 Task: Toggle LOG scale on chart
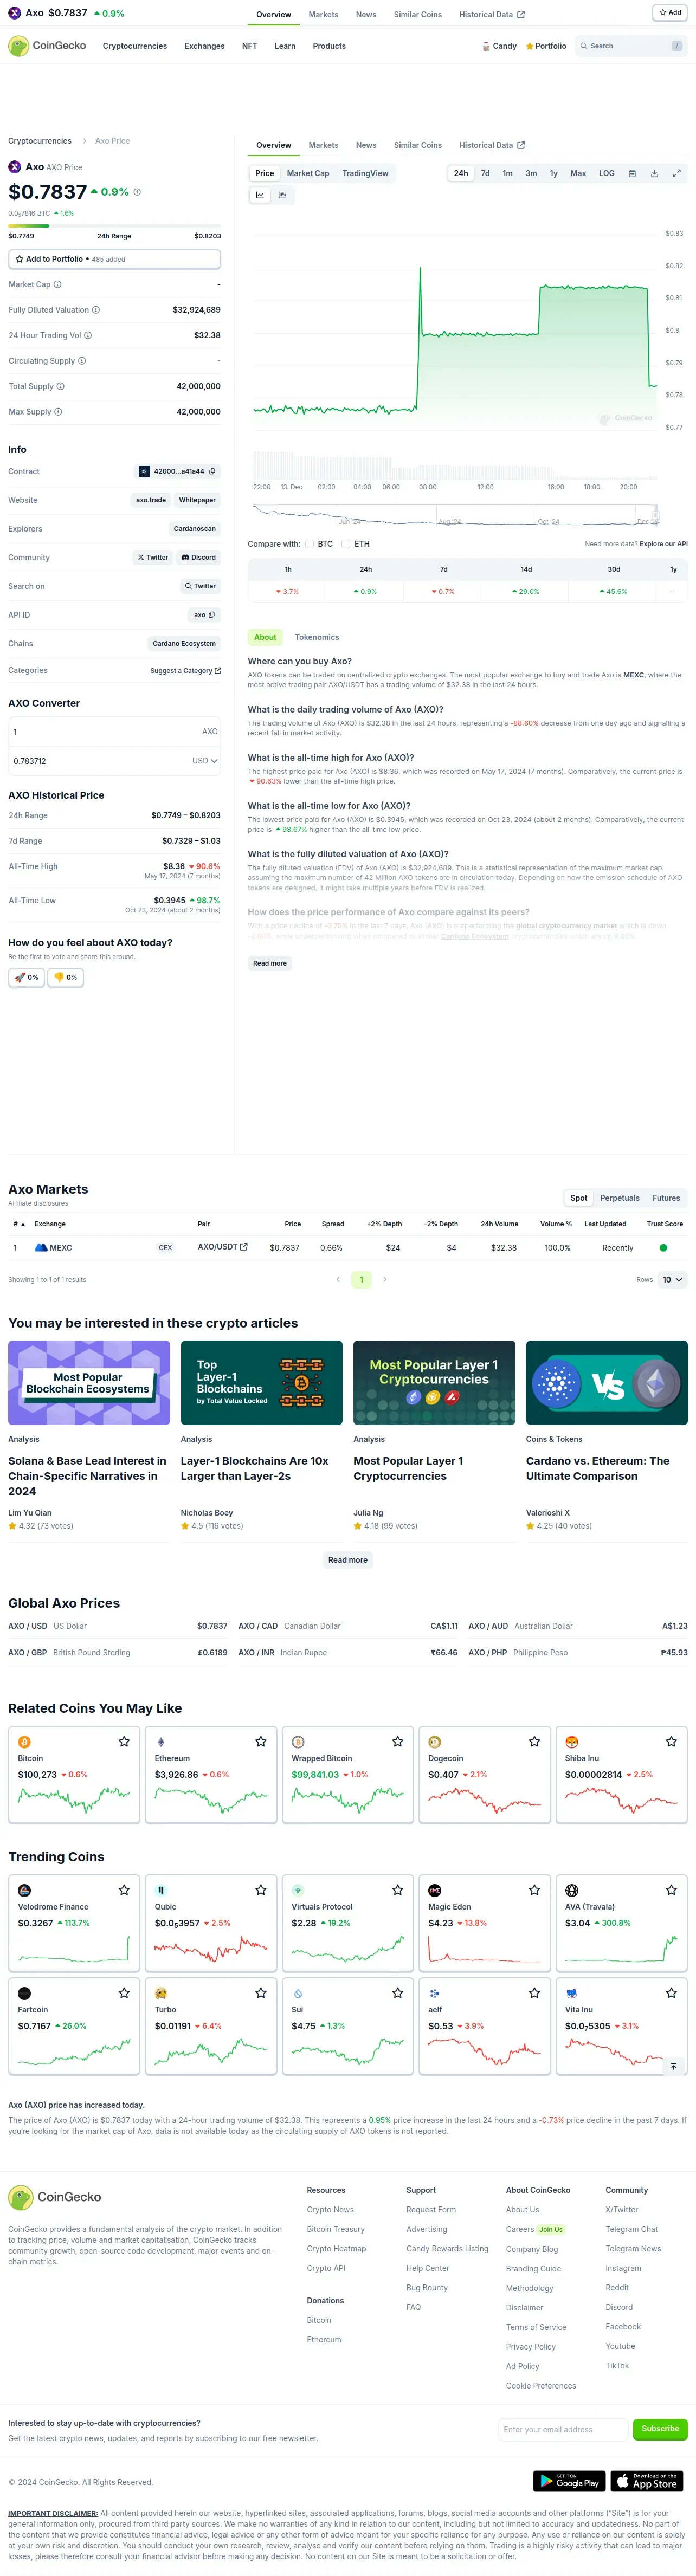pos(607,173)
